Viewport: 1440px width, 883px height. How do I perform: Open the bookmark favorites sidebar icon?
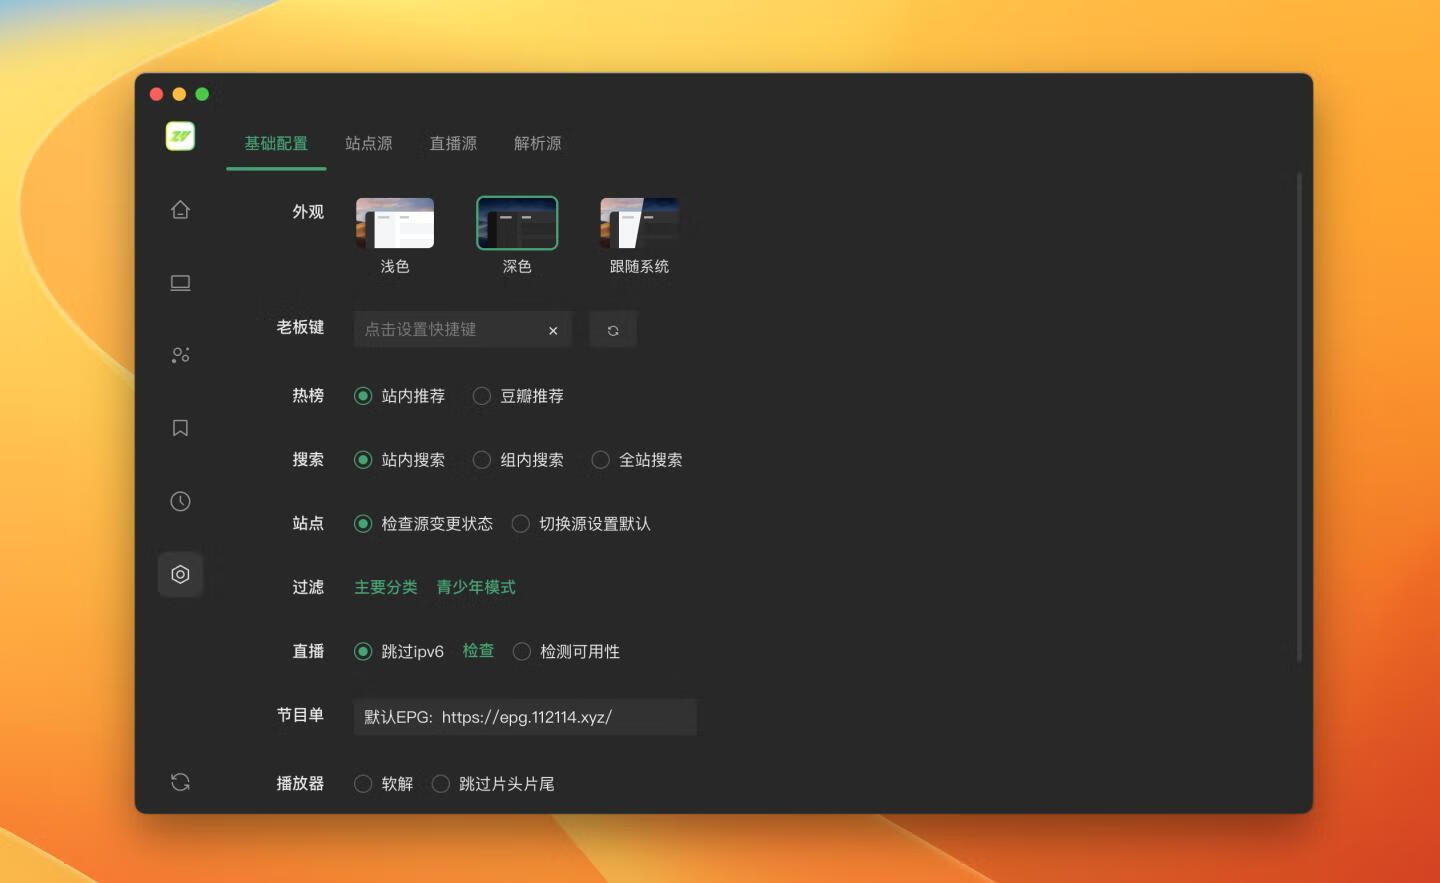(x=180, y=428)
